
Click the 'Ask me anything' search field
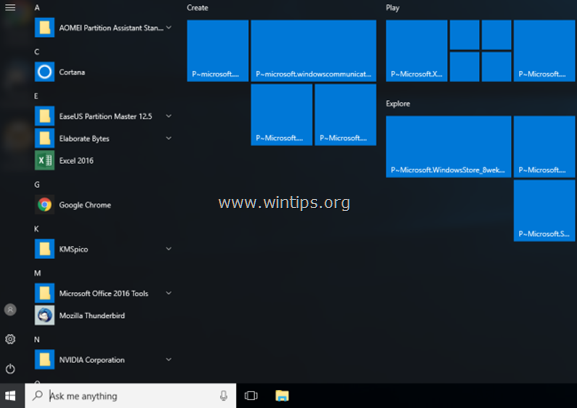(130, 396)
